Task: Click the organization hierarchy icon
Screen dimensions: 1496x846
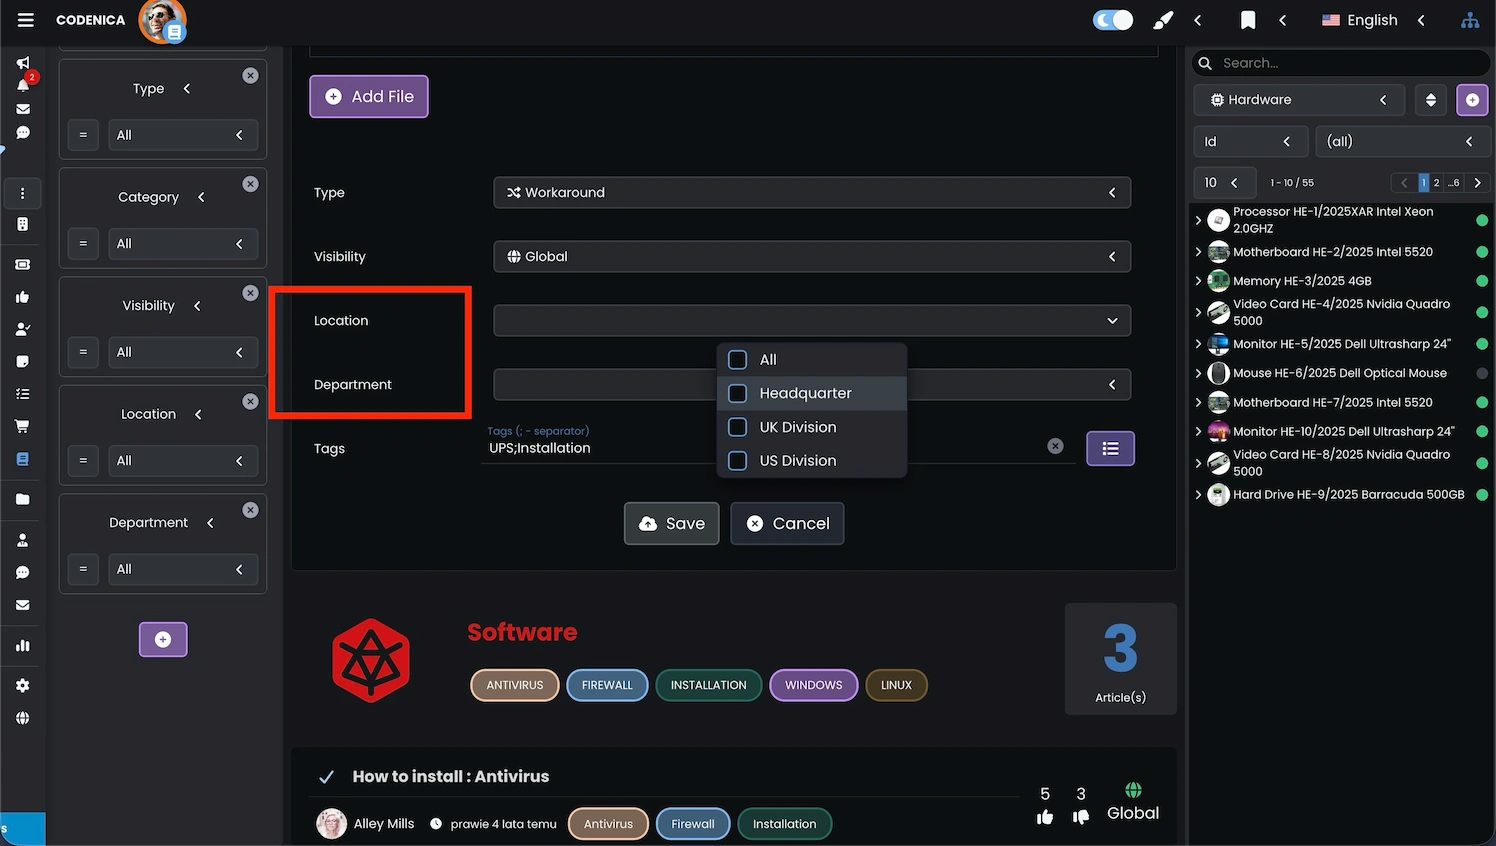Action: (1469, 20)
